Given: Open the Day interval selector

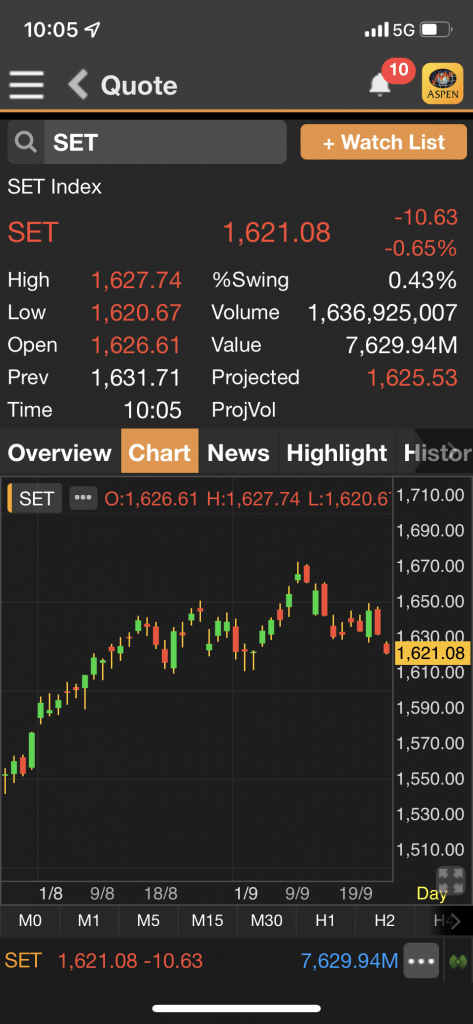Looking at the screenshot, I should [432, 893].
